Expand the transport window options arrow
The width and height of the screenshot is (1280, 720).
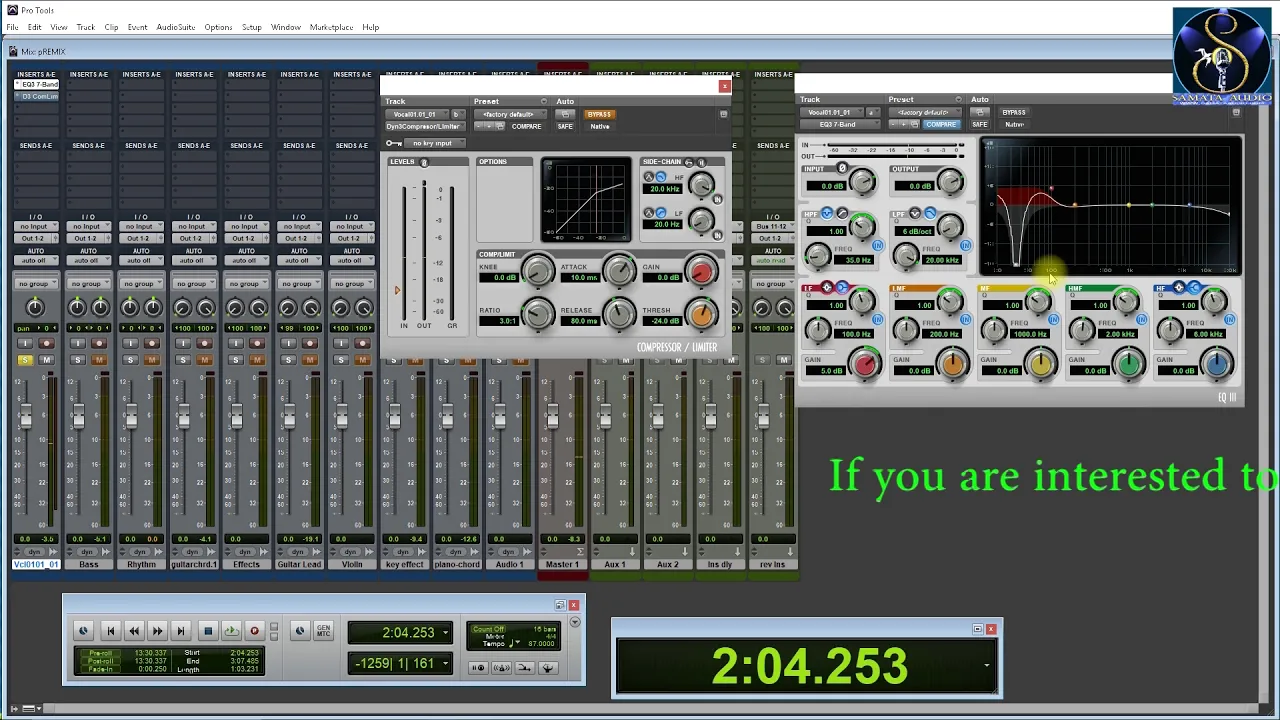(574, 622)
